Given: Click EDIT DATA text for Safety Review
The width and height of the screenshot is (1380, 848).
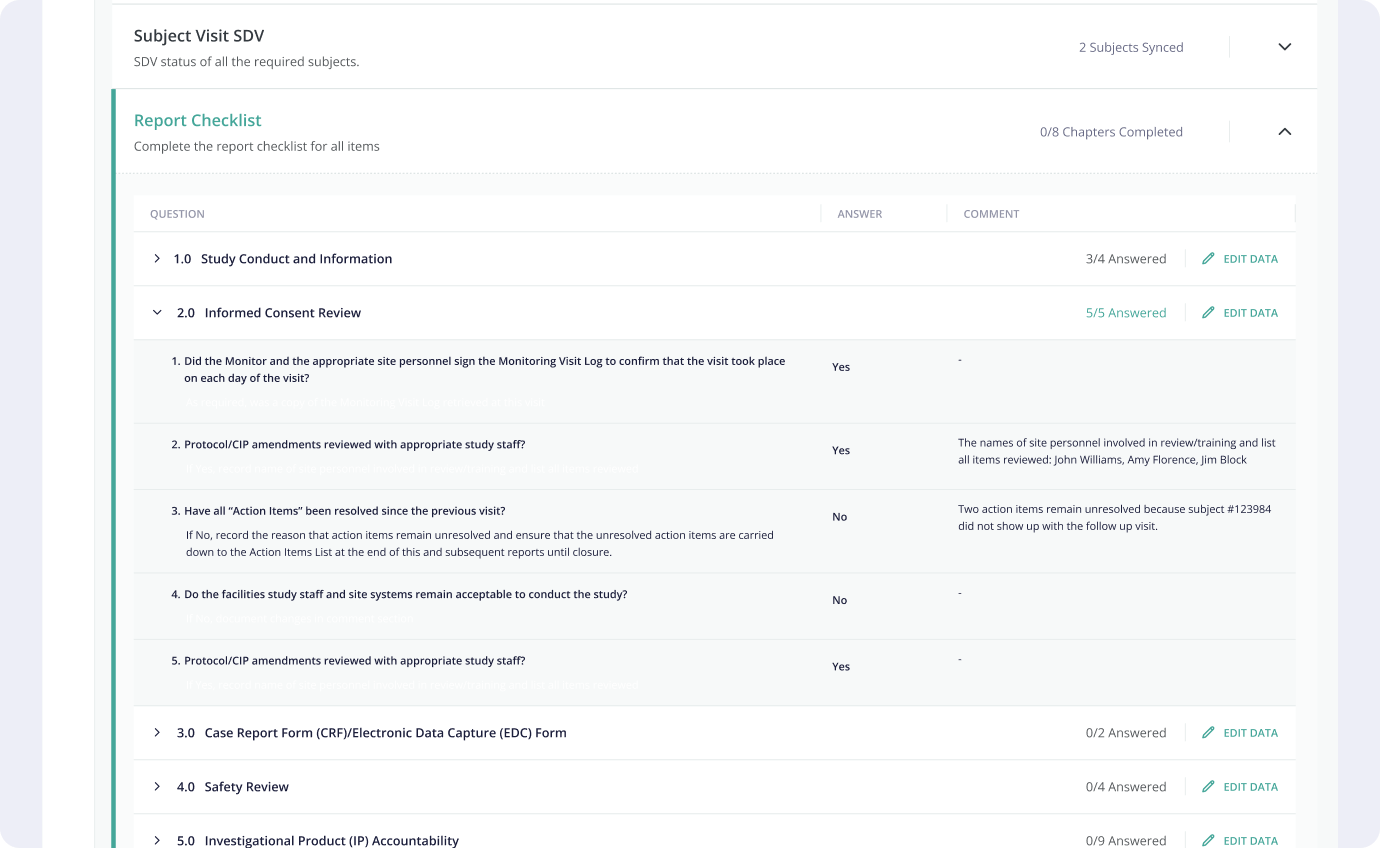Looking at the screenshot, I should pos(1250,787).
